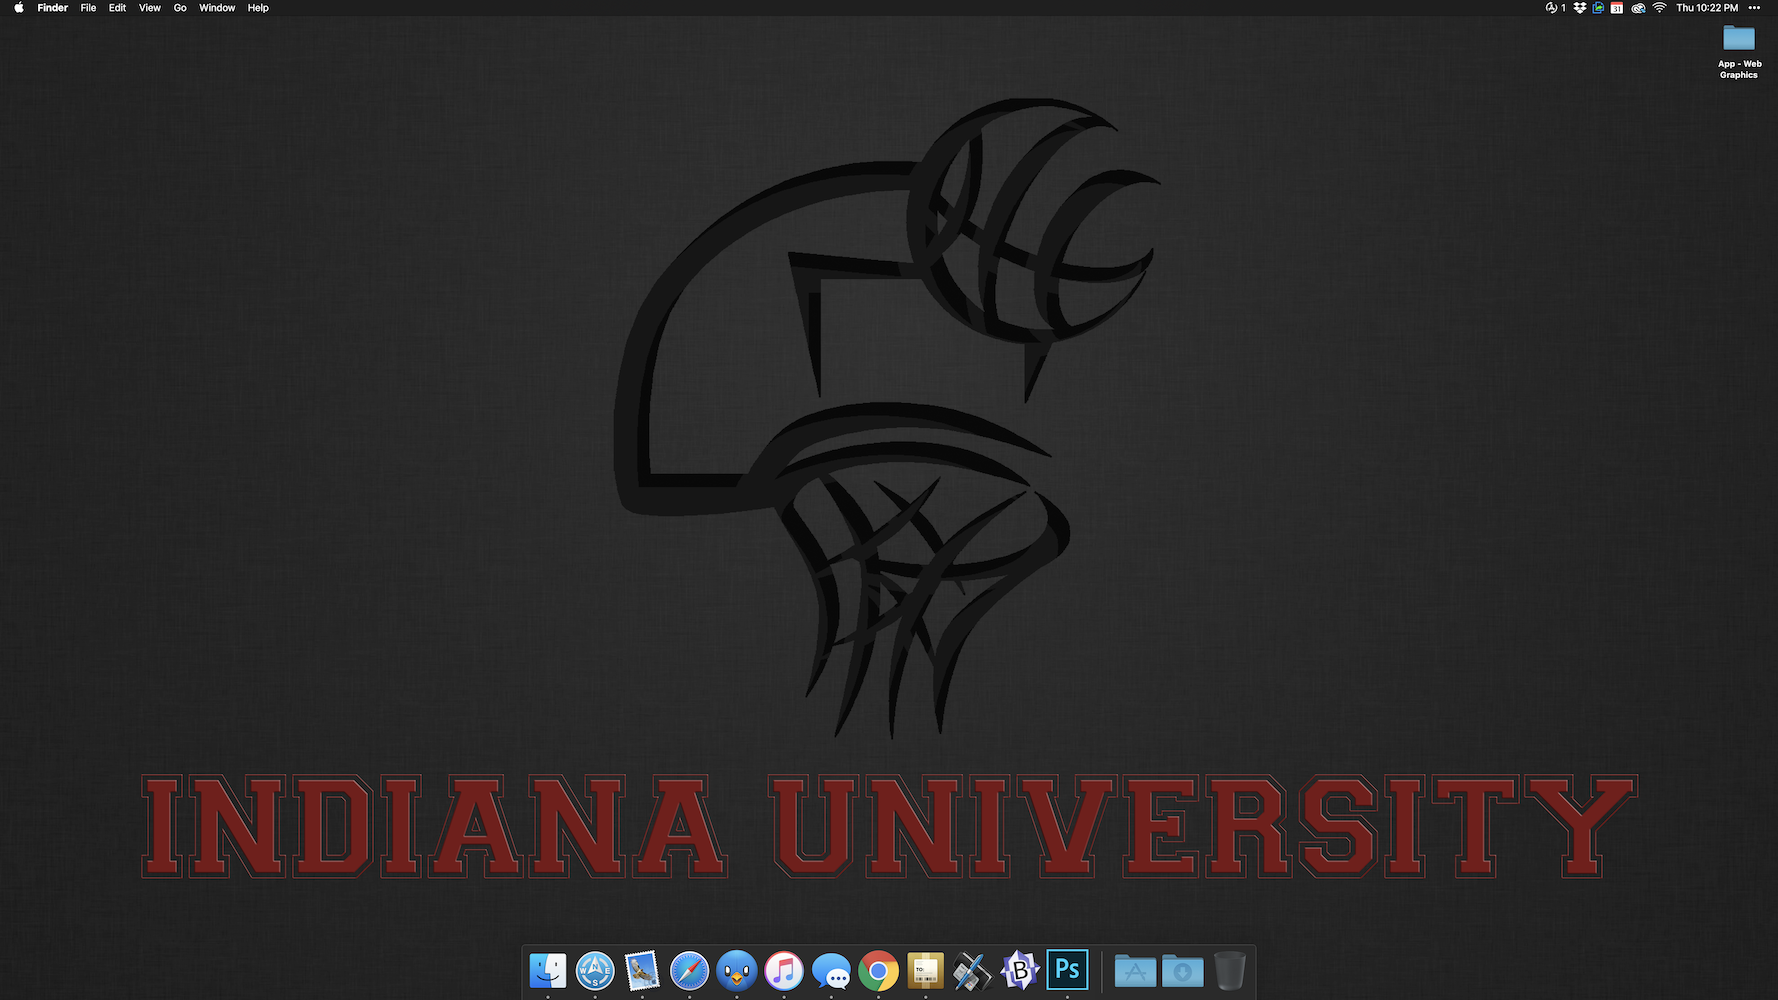Open the Applications folder stack in the Dock
The image size is (1778, 1000).
(x=1135, y=970)
